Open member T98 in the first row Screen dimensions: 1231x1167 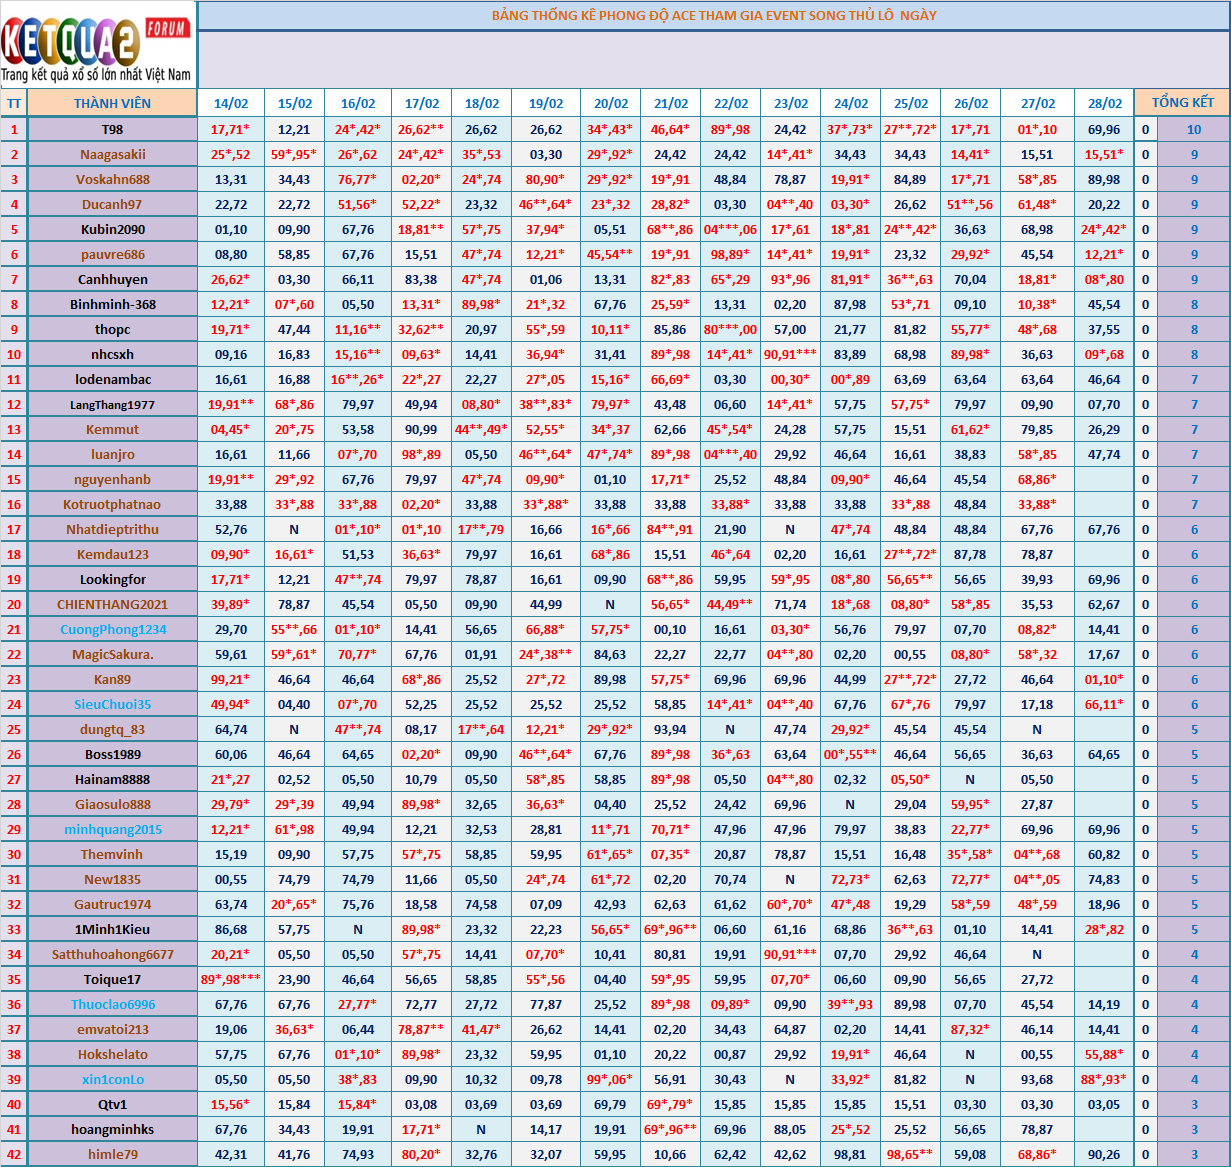(x=112, y=129)
